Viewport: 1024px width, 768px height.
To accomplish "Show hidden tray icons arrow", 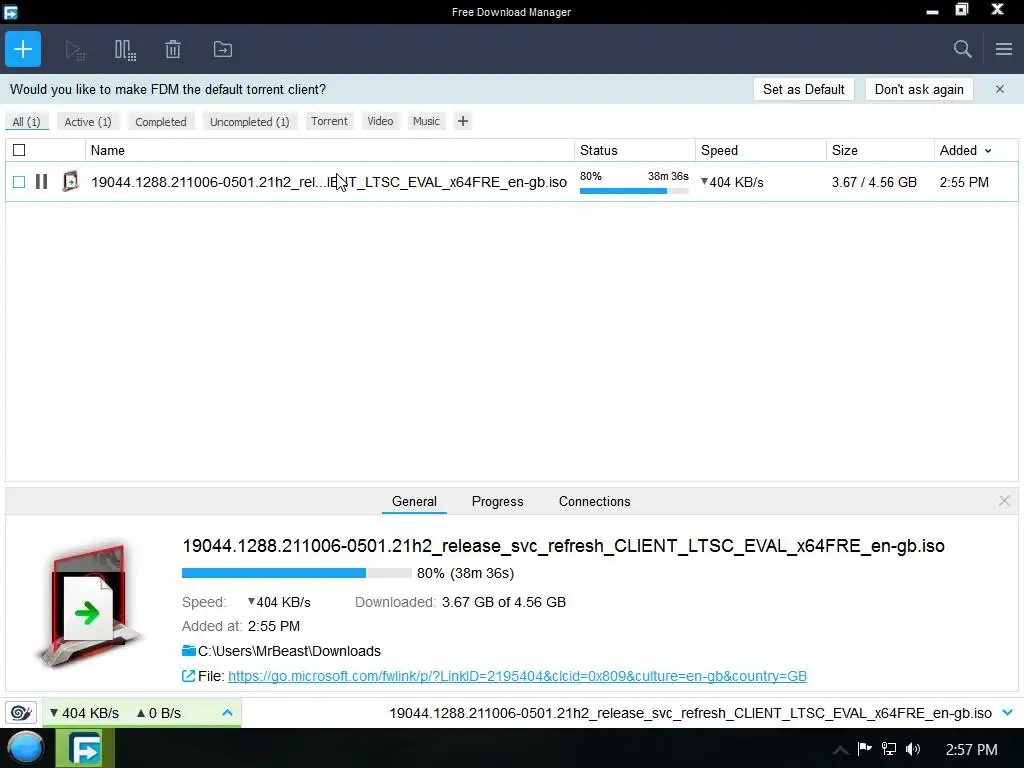I will click(x=840, y=750).
